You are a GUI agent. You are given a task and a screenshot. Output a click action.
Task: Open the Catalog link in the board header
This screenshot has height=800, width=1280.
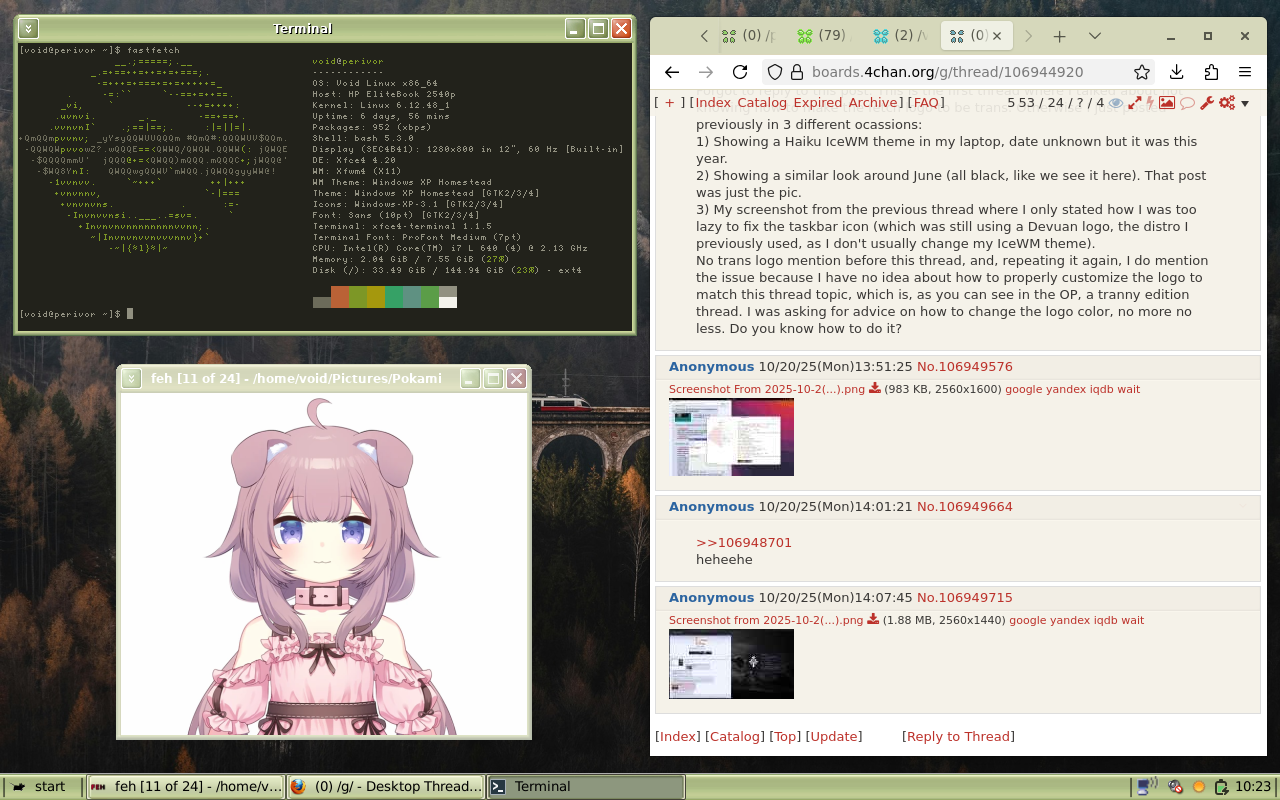tap(762, 103)
